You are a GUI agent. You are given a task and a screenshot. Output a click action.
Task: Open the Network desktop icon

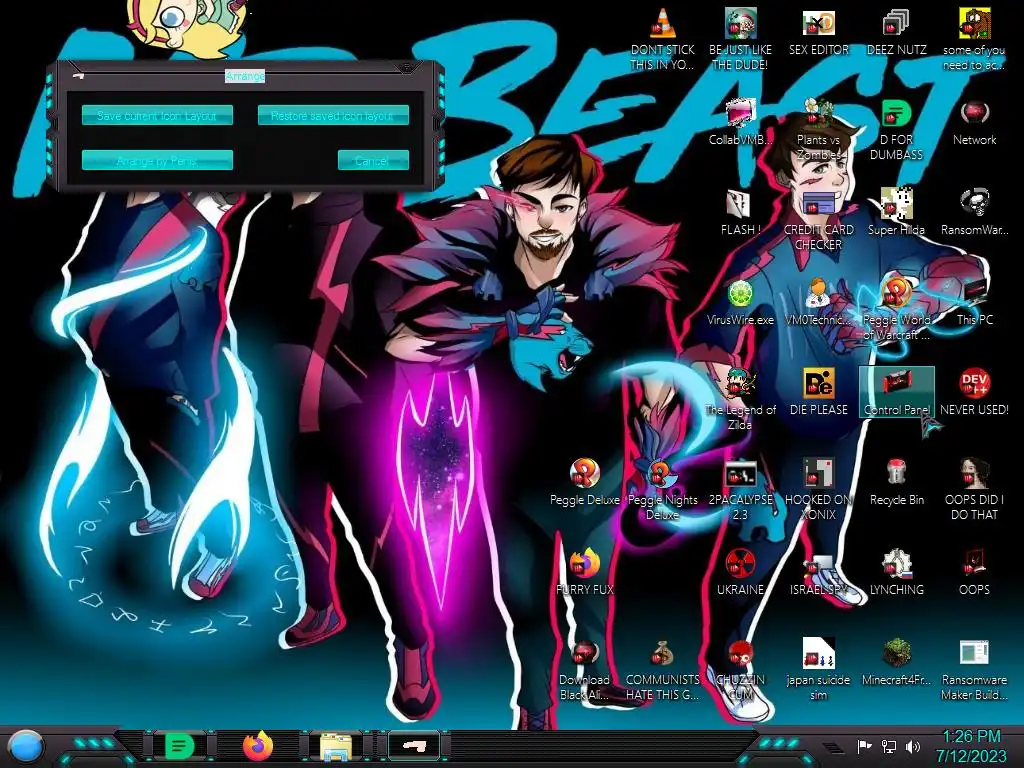[974, 123]
